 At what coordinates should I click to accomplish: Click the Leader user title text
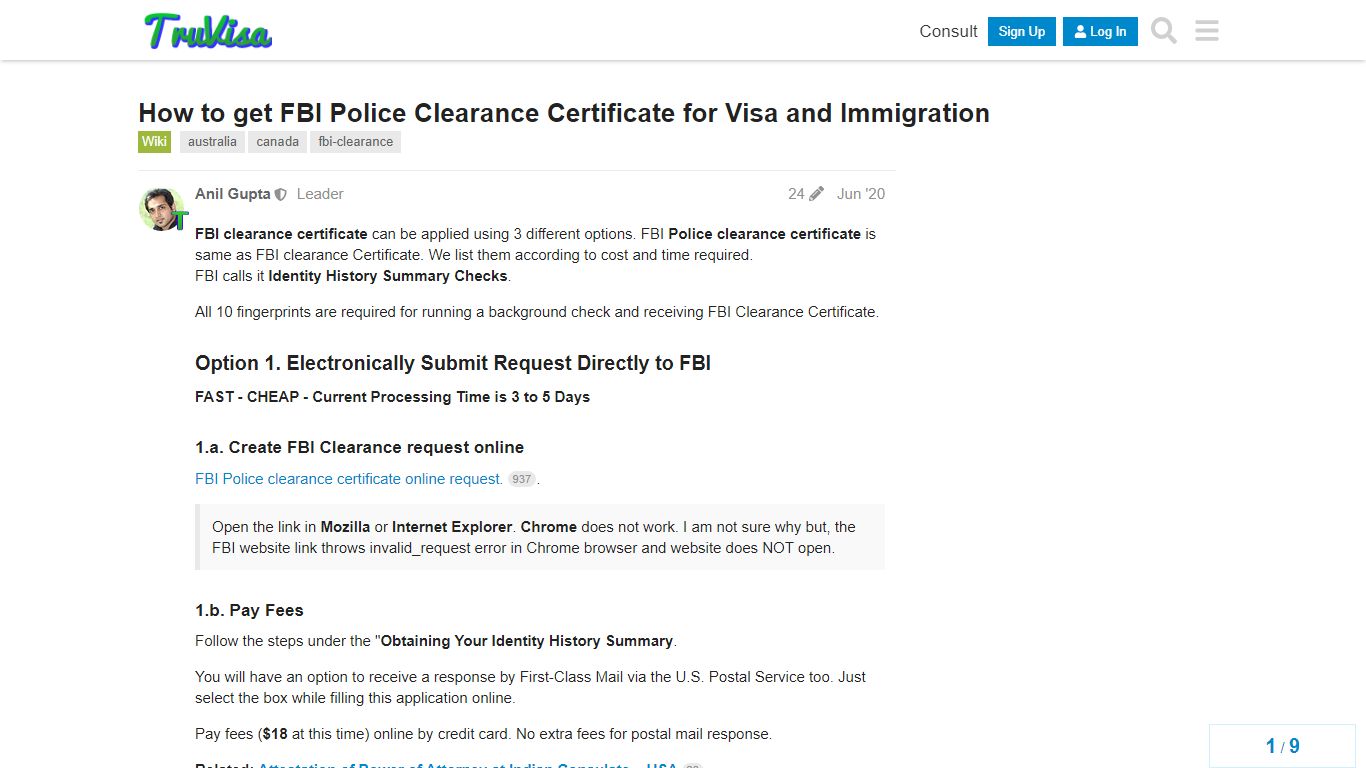click(x=320, y=194)
